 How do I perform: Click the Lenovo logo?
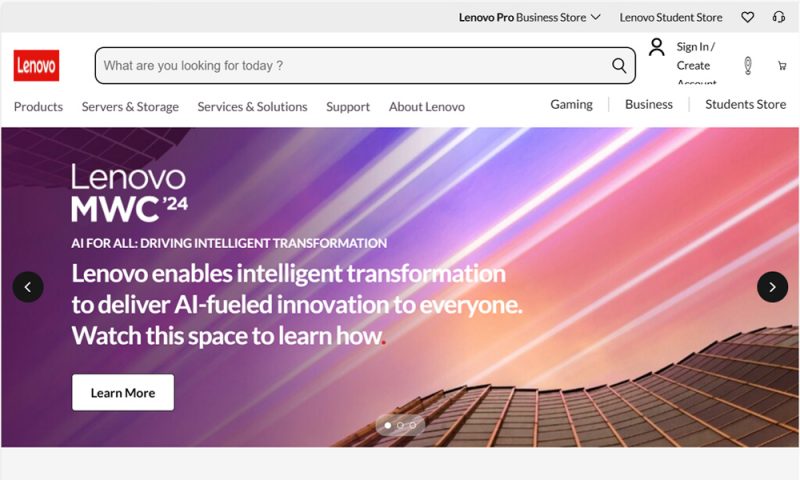pos(36,65)
